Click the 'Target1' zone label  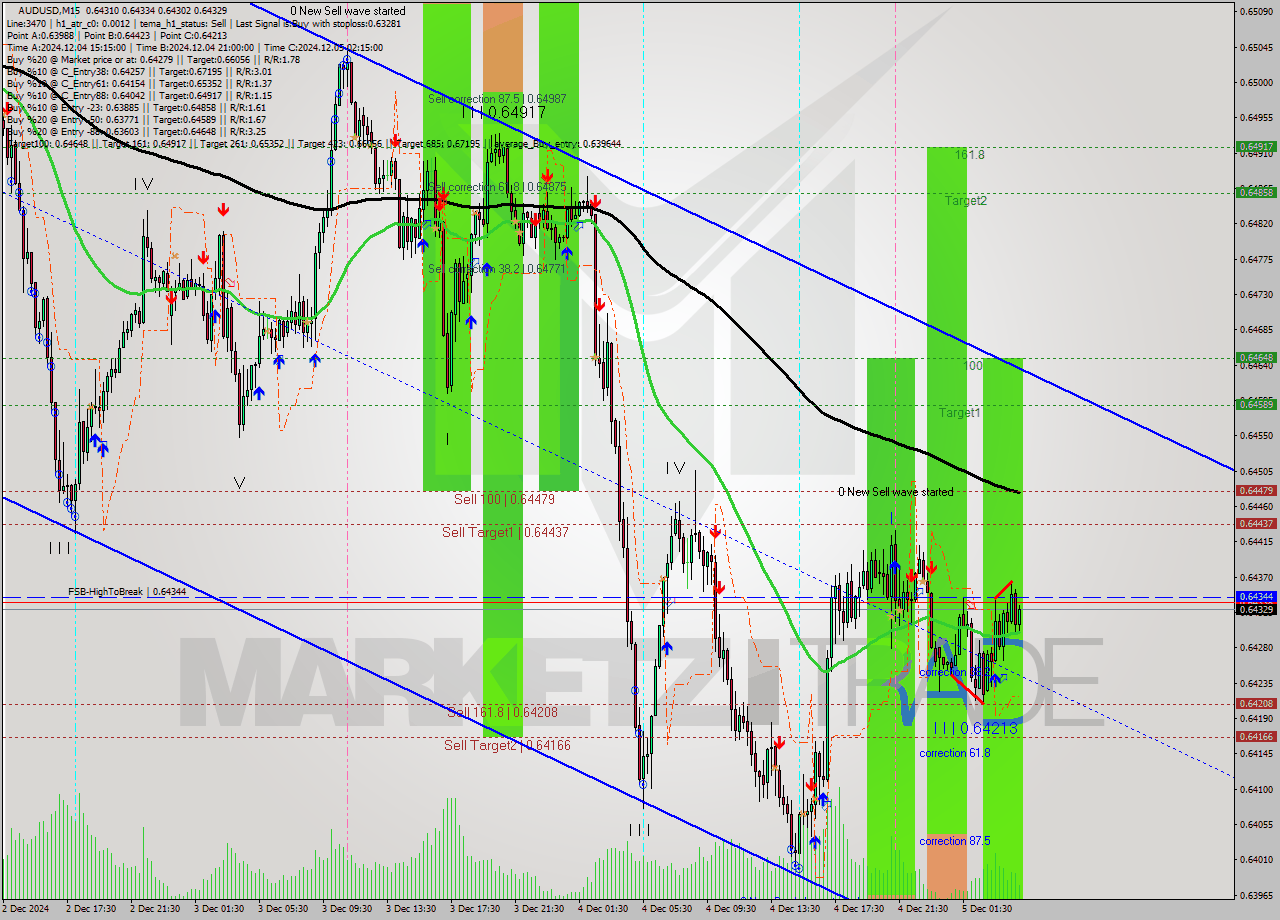tap(960, 412)
